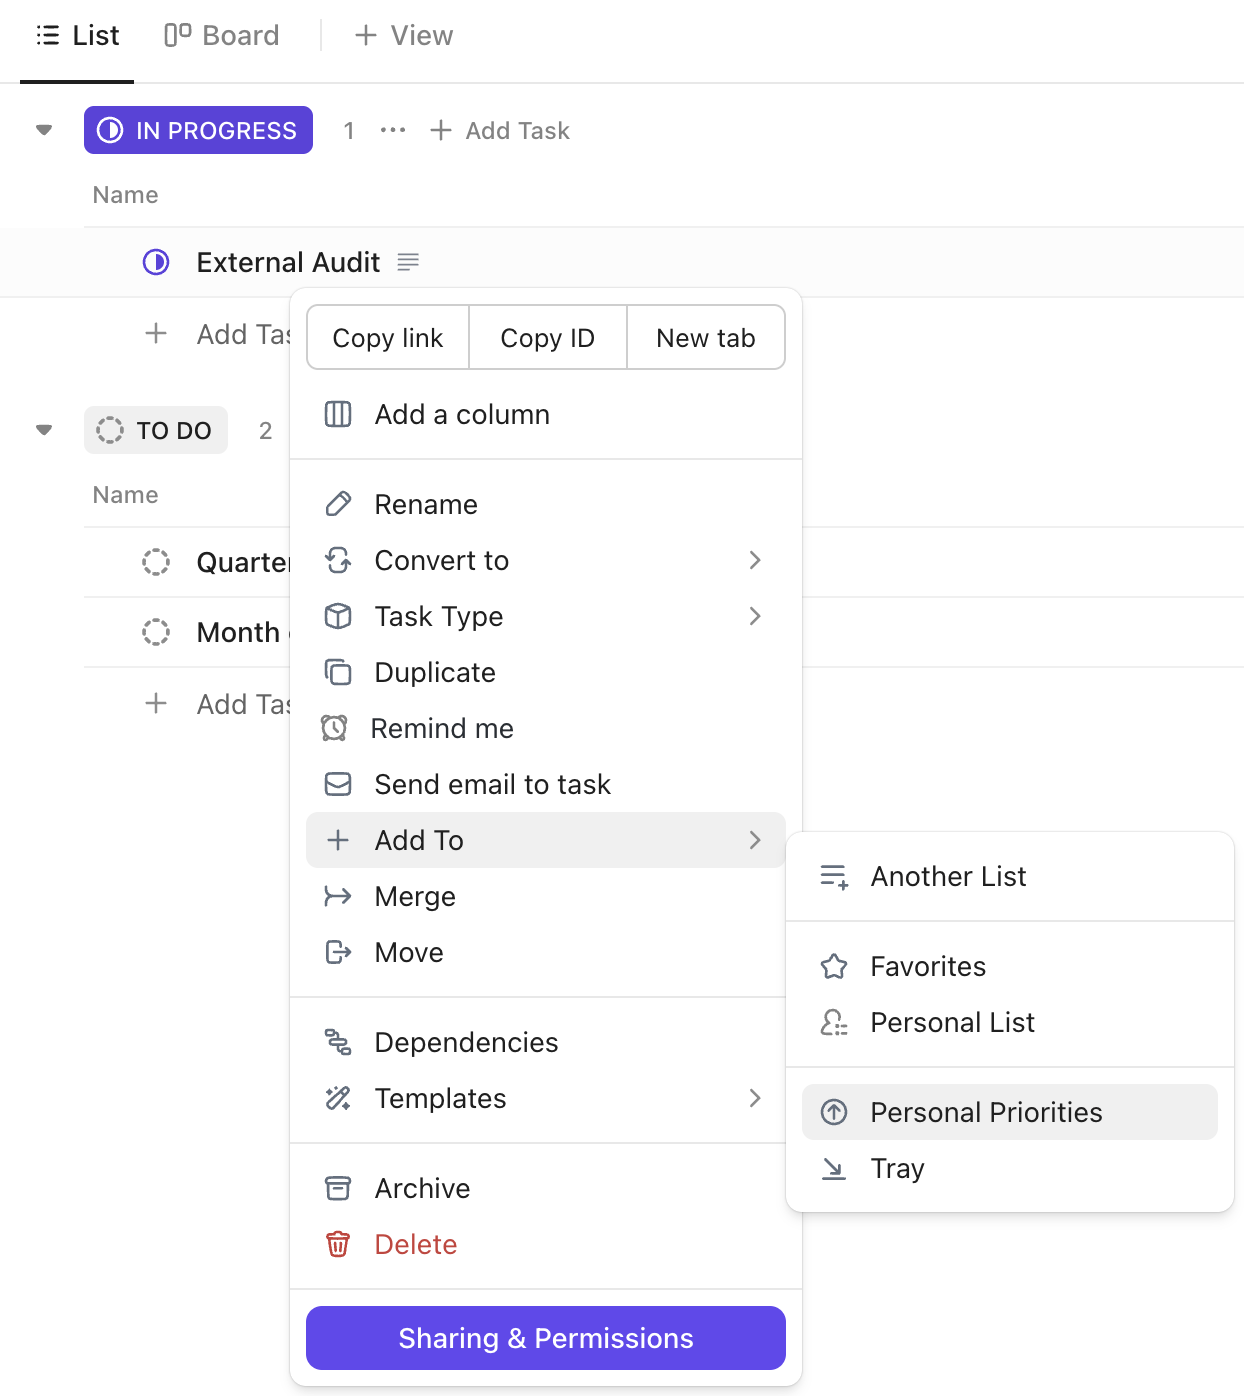
Task: Click the dashed status circle beside Quarter task
Action: (156, 562)
